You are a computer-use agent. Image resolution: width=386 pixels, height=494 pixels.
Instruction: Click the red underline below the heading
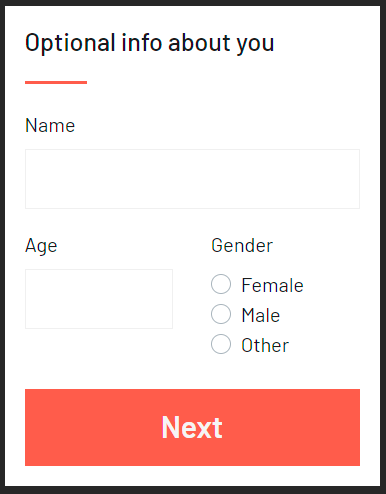[x=56, y=82]
